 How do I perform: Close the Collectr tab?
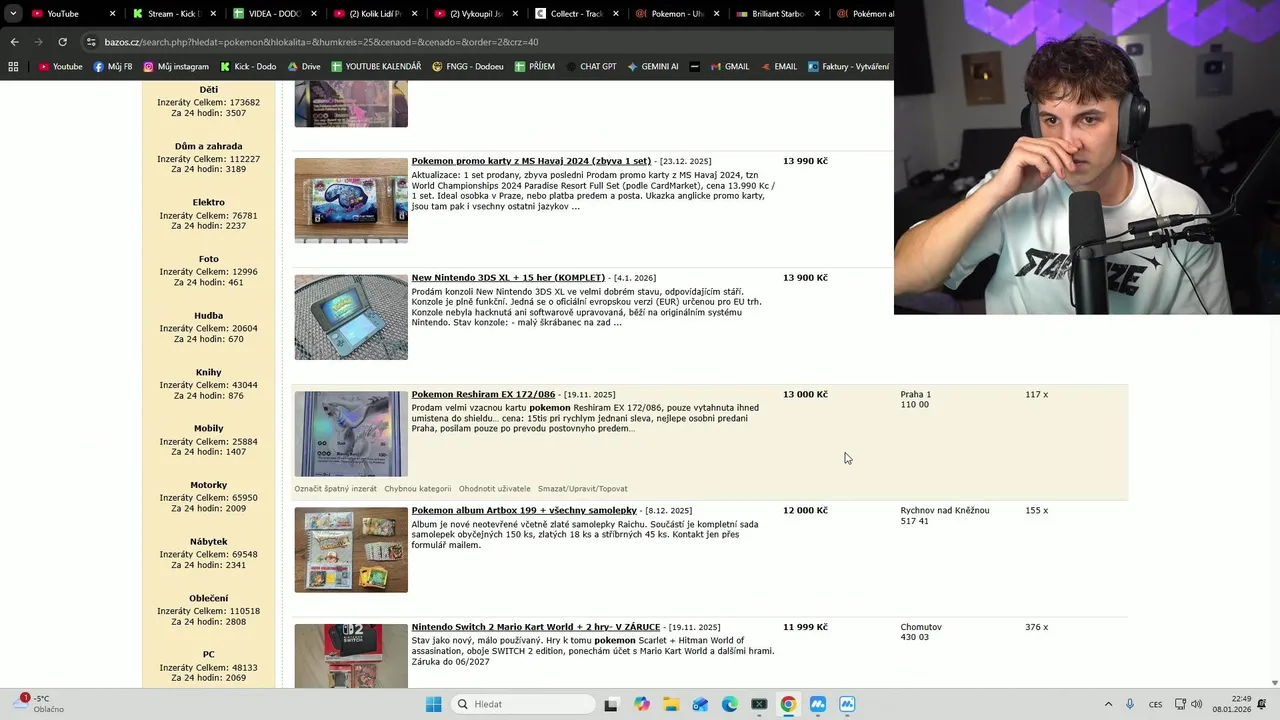tap(616, 14)
